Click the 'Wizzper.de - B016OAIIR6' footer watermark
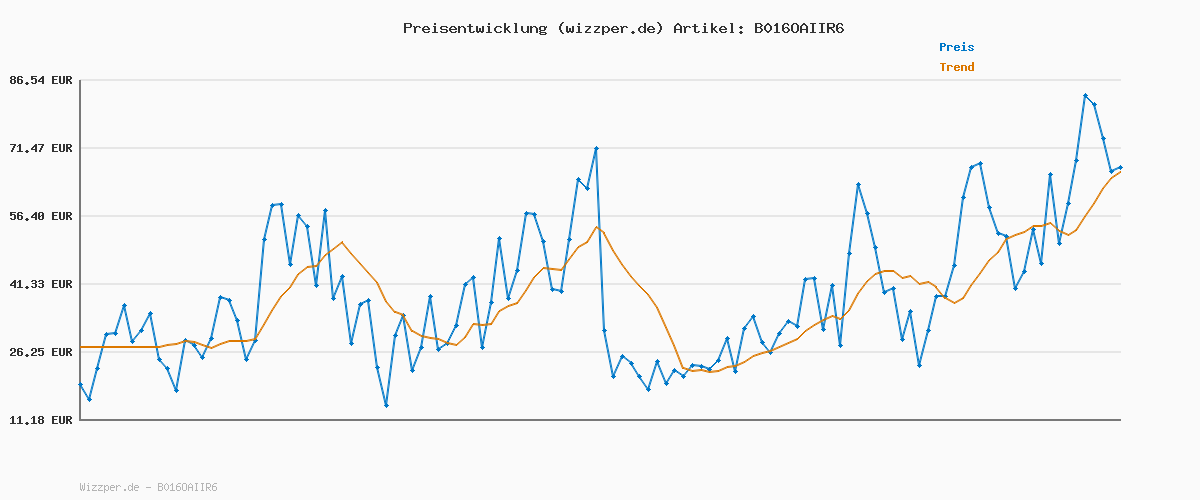1200x500 pixels. pos(148,488)
